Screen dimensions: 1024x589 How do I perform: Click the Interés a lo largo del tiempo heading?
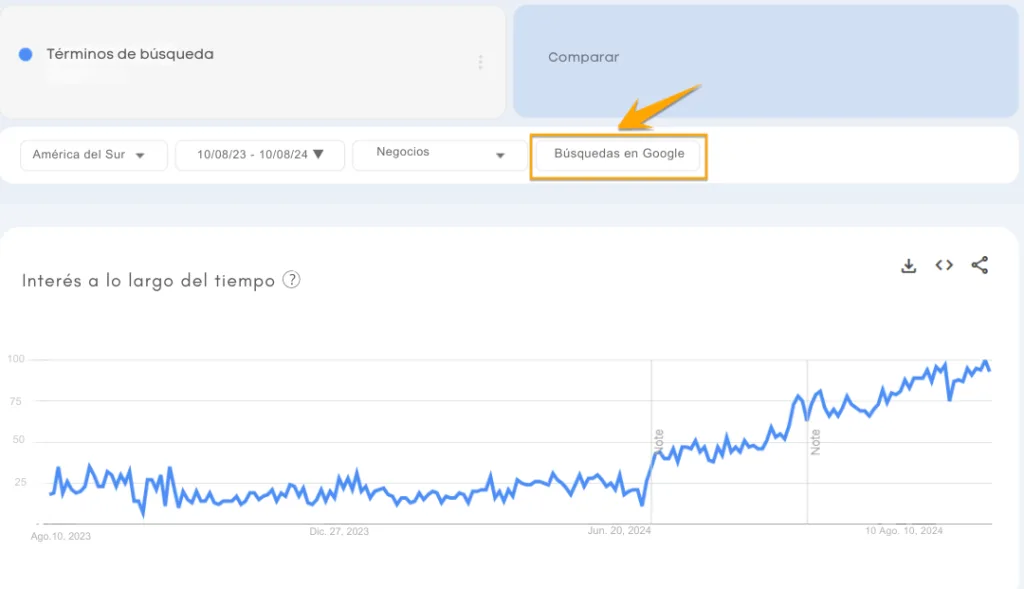tap(148, 281)
